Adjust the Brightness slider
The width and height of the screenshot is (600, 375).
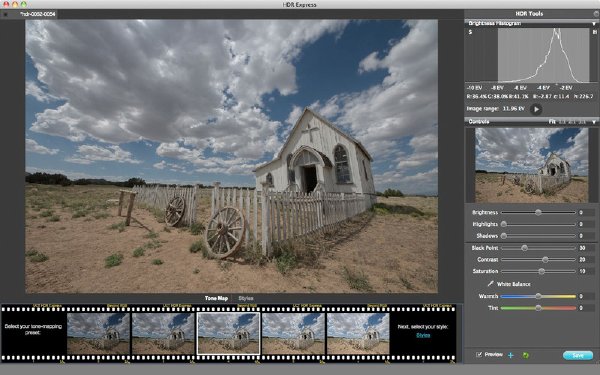538,212
